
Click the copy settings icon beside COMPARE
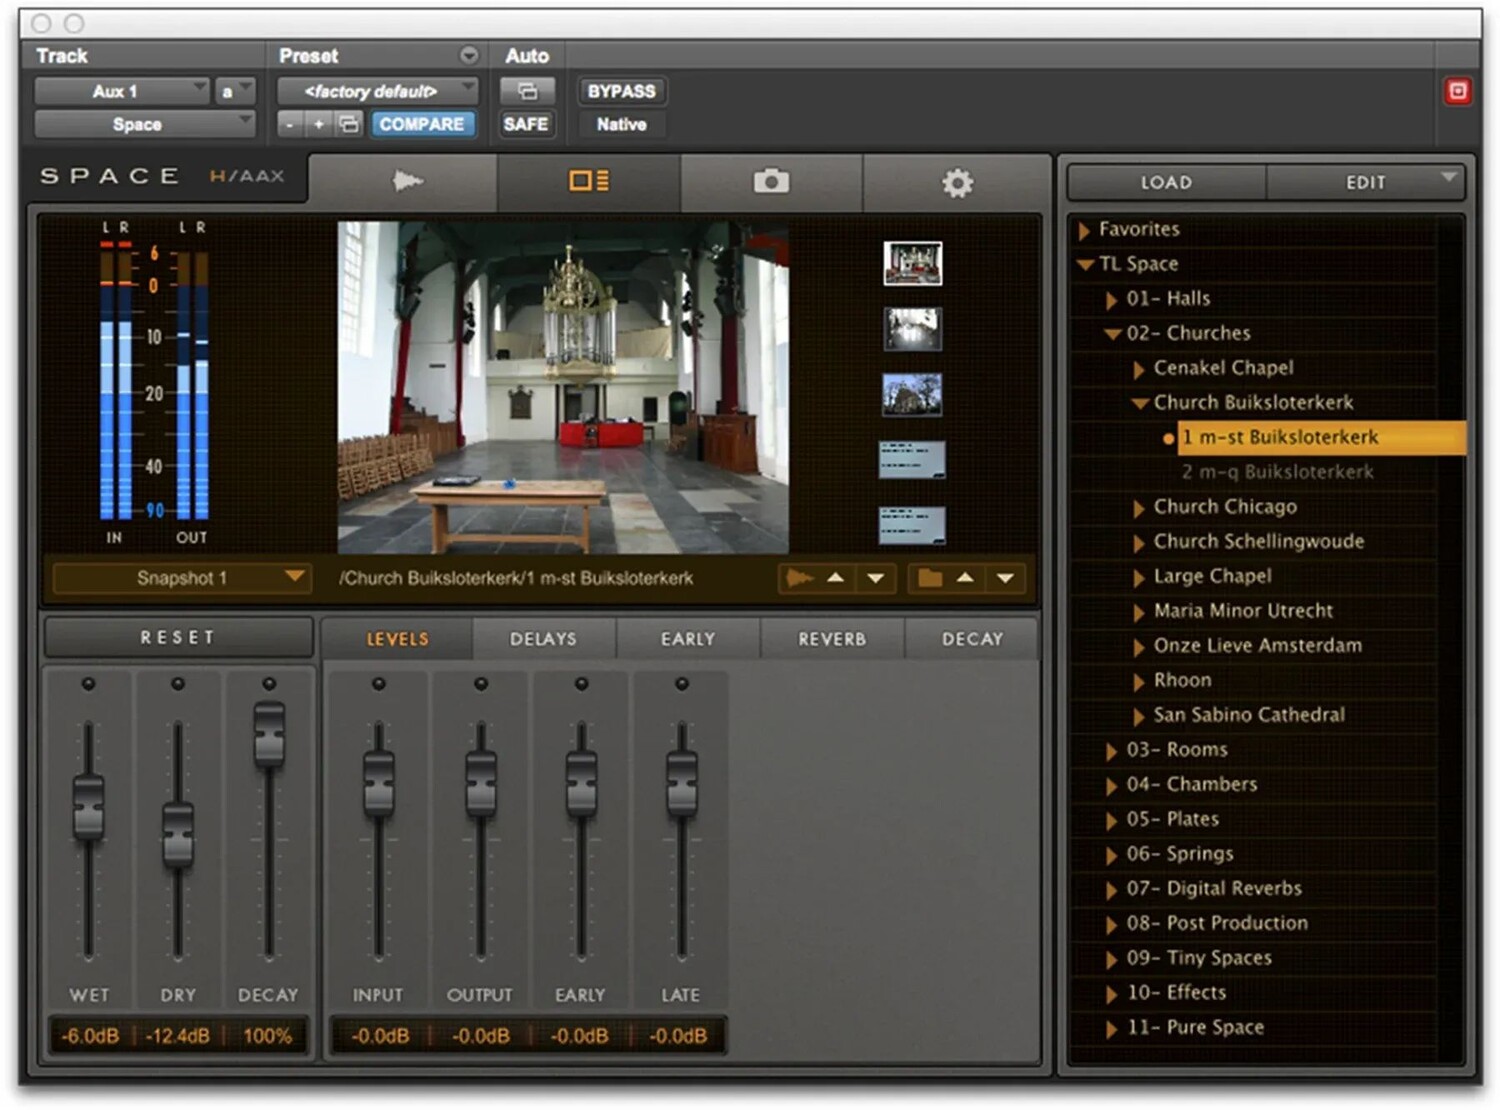349,124
